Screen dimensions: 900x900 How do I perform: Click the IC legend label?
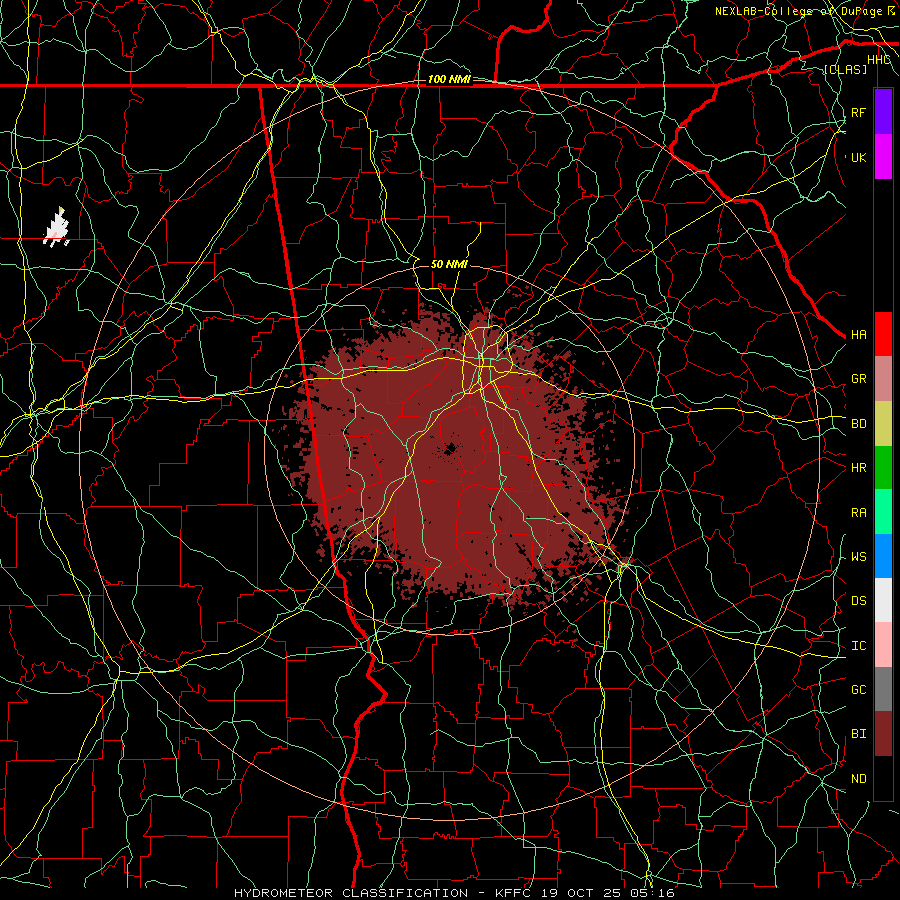point(858,646)
